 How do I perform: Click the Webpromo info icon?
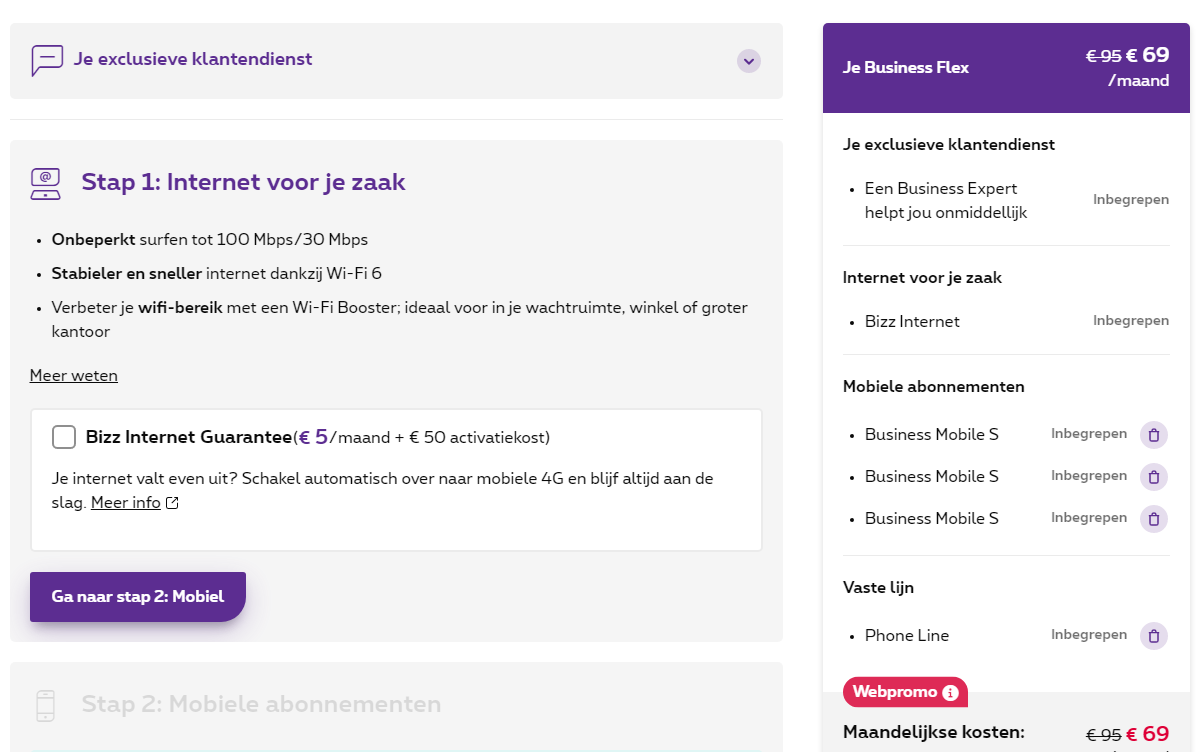[x=950, y=693]
